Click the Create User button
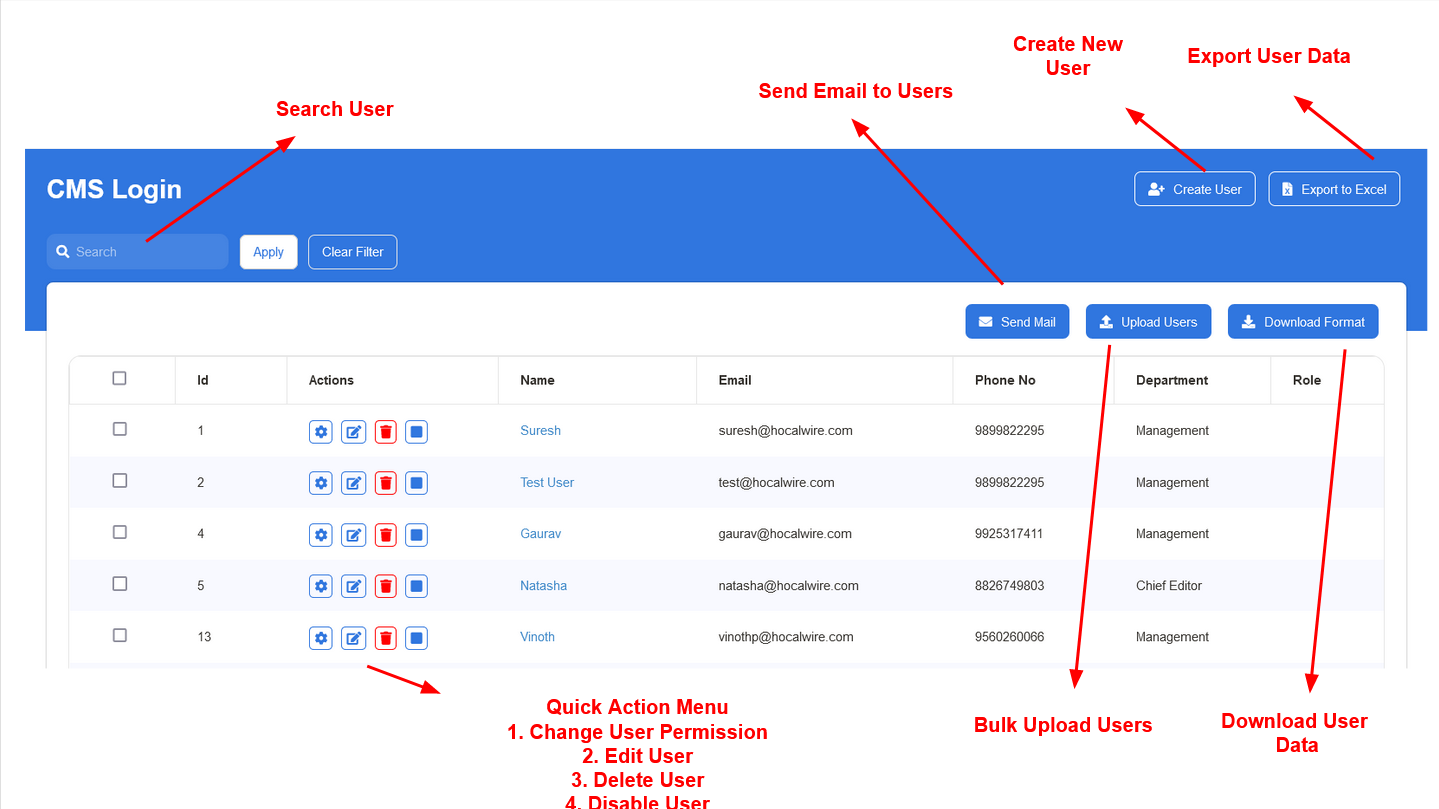 tap(1194, 189)
